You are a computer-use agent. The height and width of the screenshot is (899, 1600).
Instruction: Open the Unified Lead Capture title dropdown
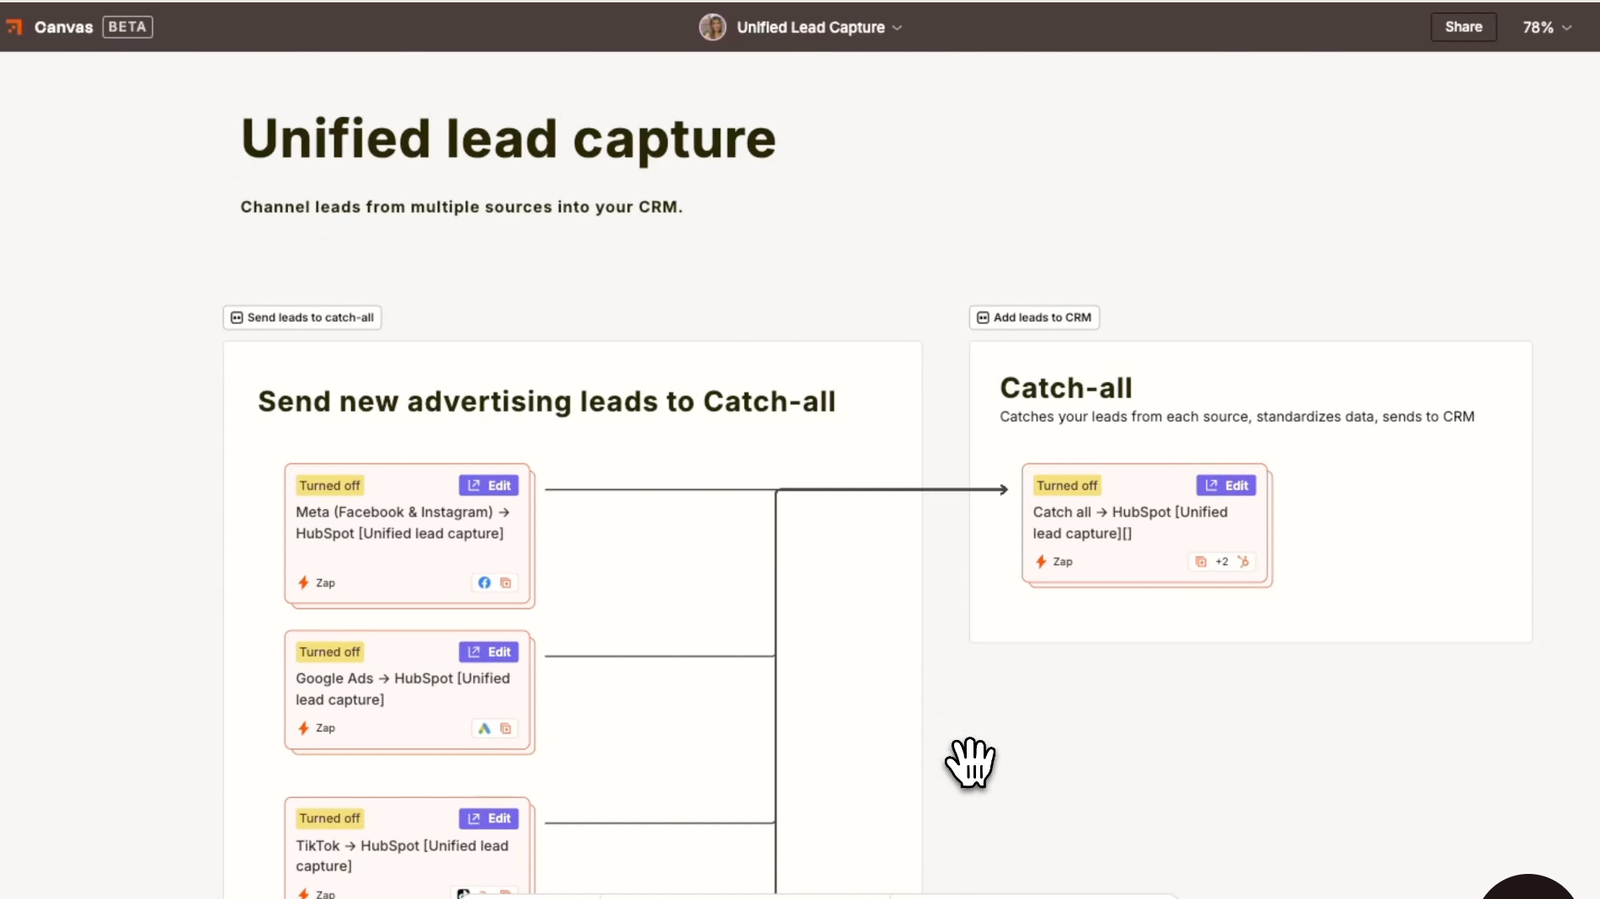(x=819, y=27)
